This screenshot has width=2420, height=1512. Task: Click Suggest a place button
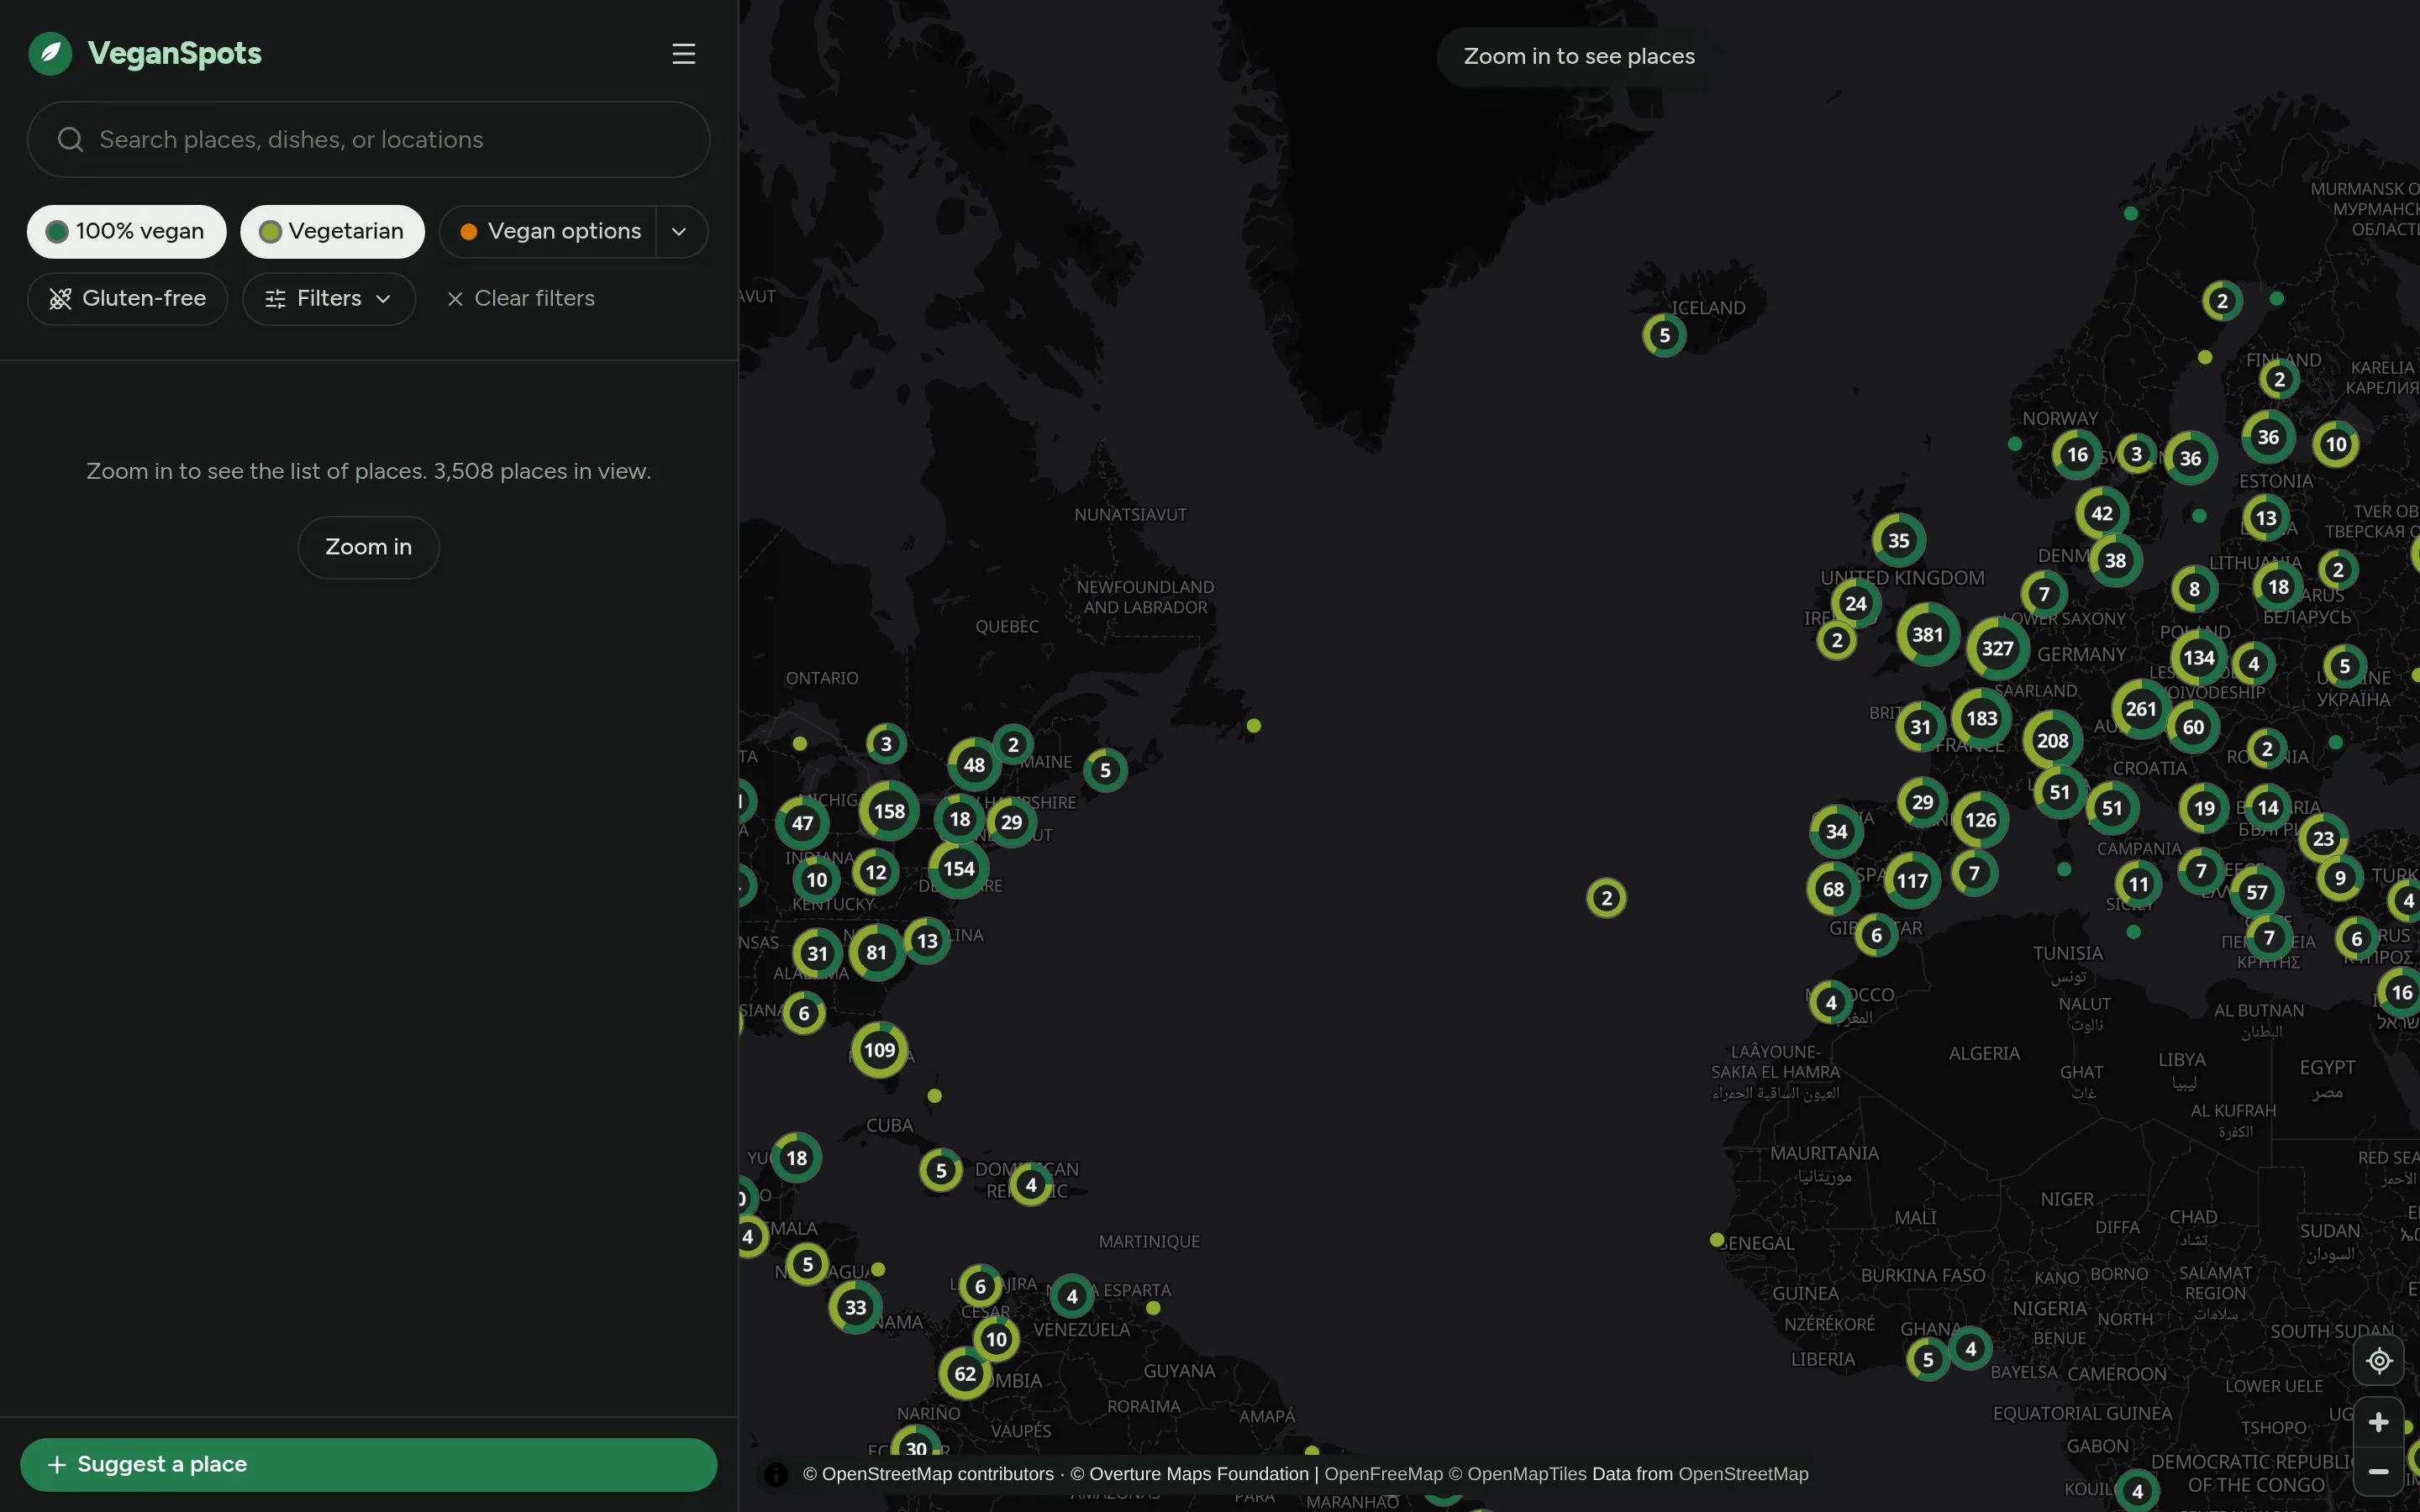(368, 1464)
